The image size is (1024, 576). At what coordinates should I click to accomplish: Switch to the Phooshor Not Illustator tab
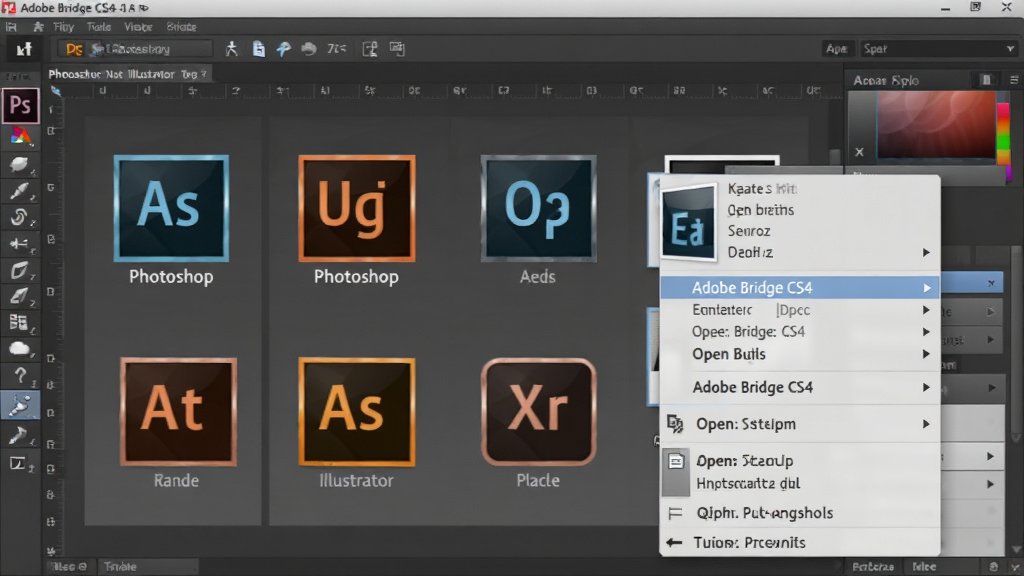click(128, 74)
